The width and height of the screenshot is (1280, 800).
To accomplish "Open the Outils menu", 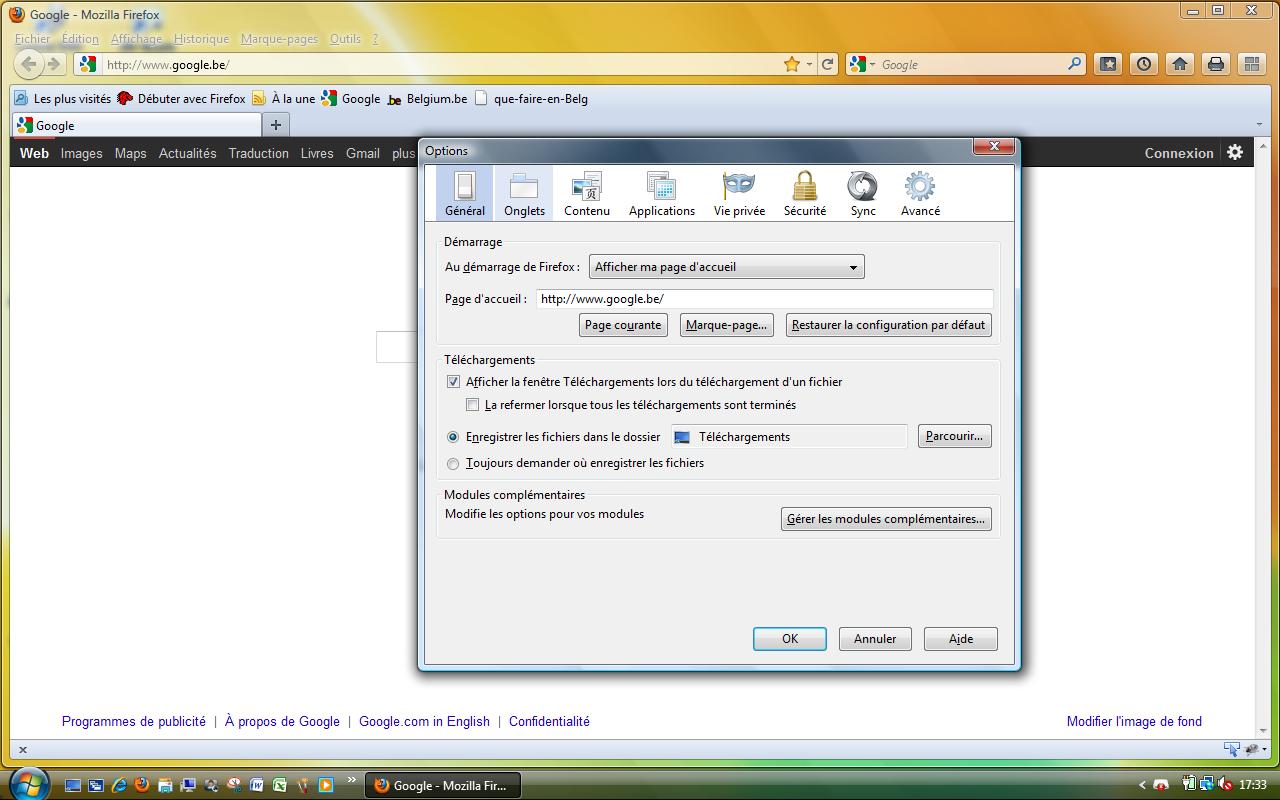I will [345, 39].
